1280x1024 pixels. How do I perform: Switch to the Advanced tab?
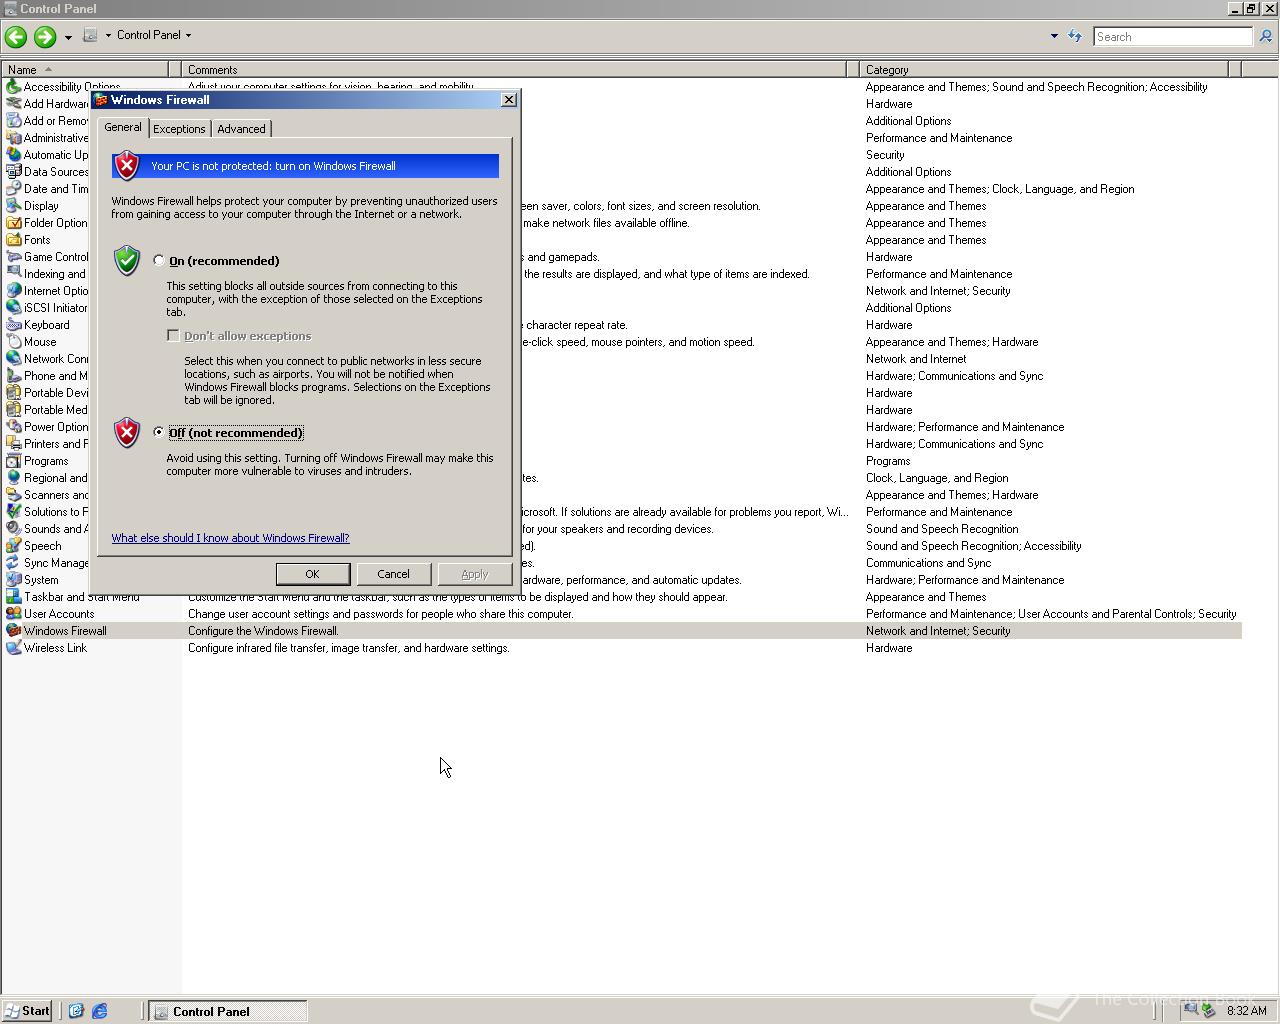tap(241, 129)
